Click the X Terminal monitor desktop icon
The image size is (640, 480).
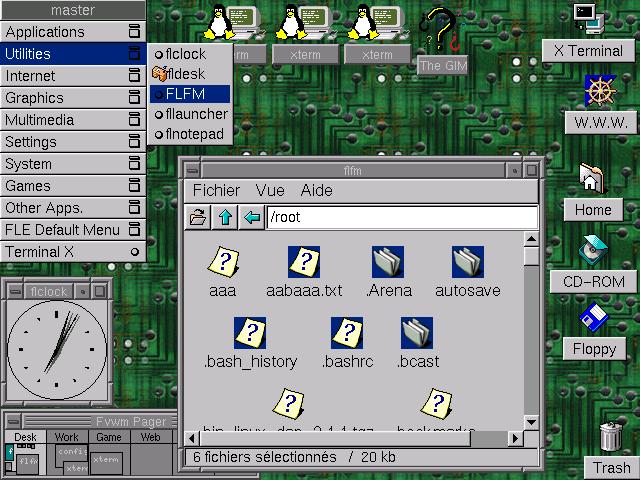(588, 18)
